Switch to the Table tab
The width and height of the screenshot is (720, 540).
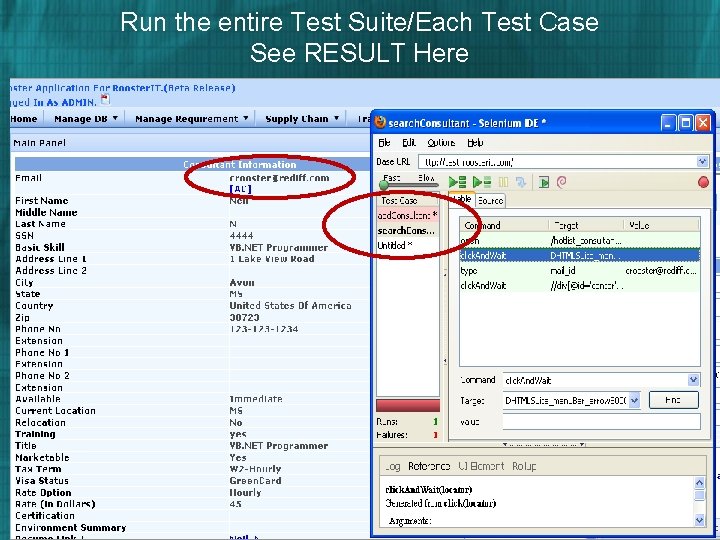pyautogui.click(x=461, y=199)
